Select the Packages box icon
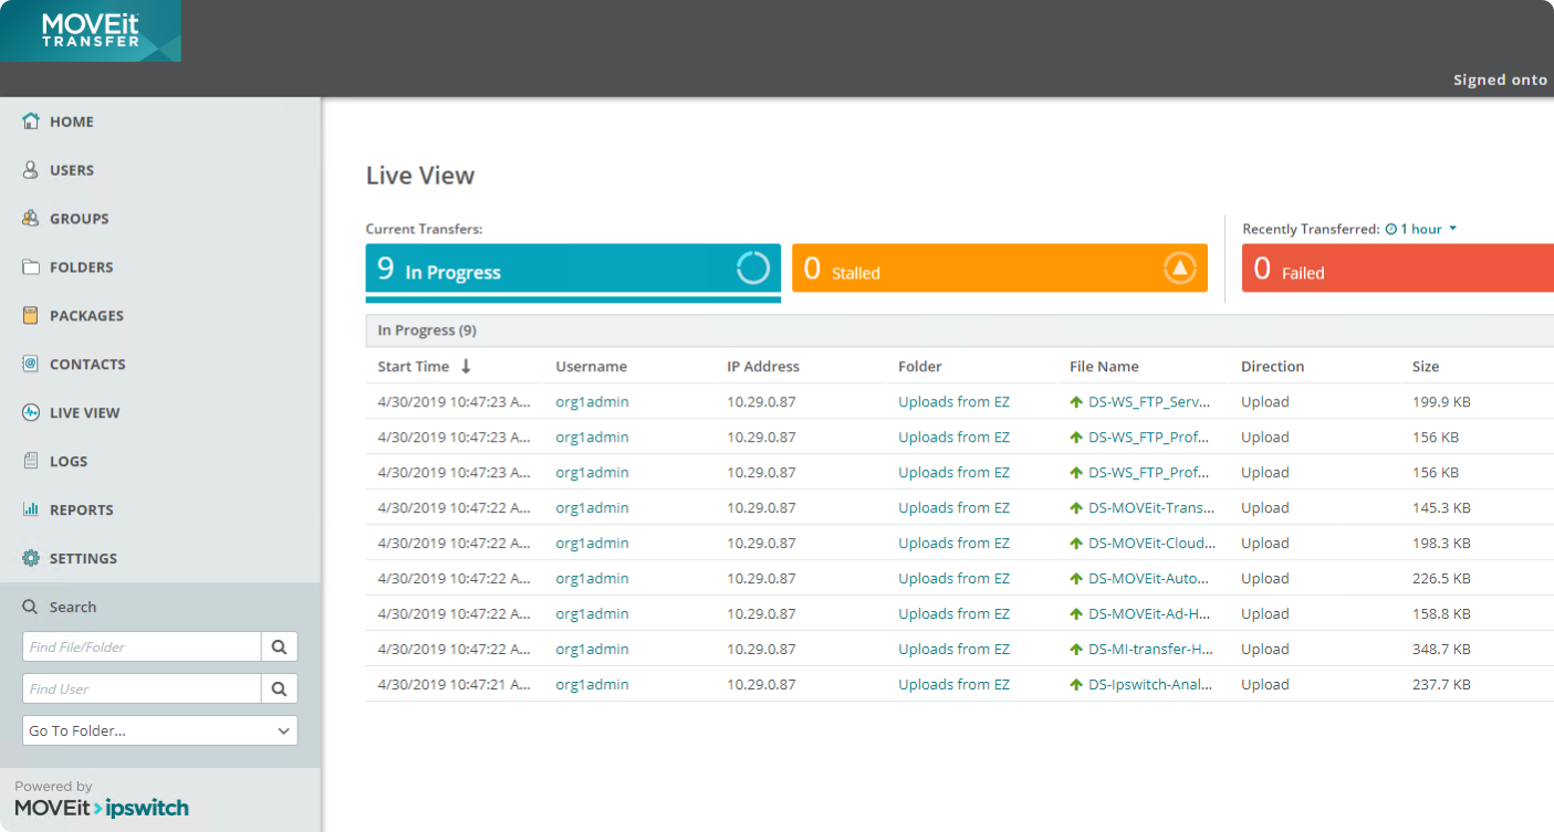The height and width of the screenshot is (832, 1554). point(31,315)
